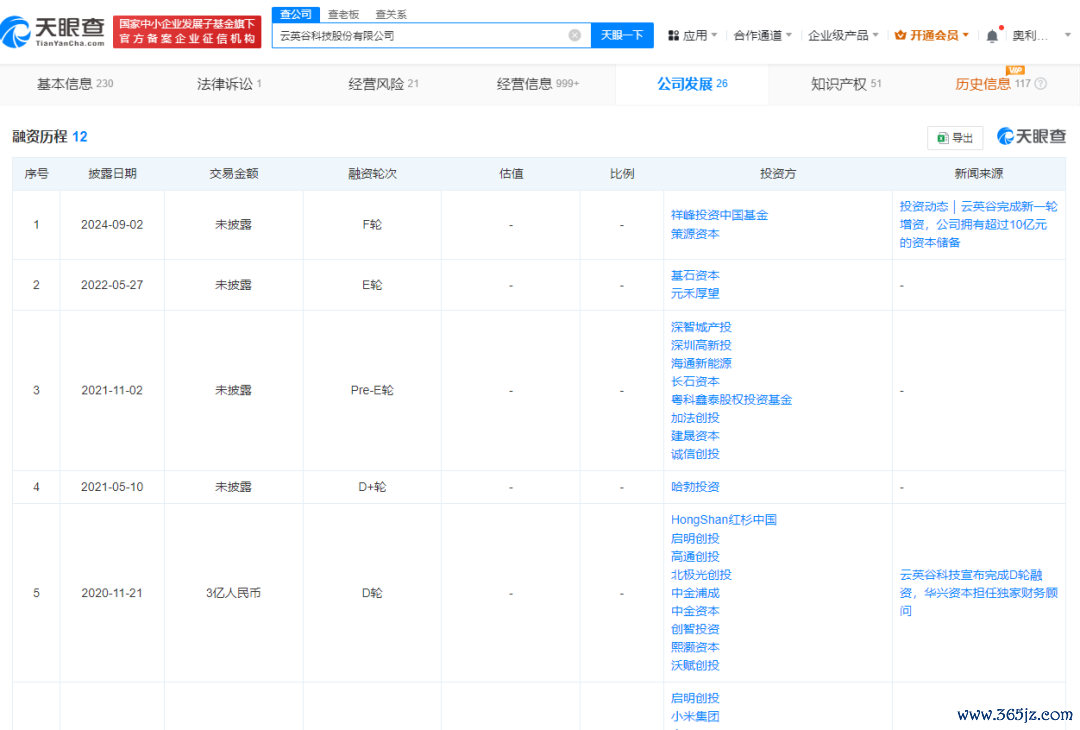Screen dimensions: 1080x730
Task: Open investor link 建晟资本
Action: (x=695, y=436)
